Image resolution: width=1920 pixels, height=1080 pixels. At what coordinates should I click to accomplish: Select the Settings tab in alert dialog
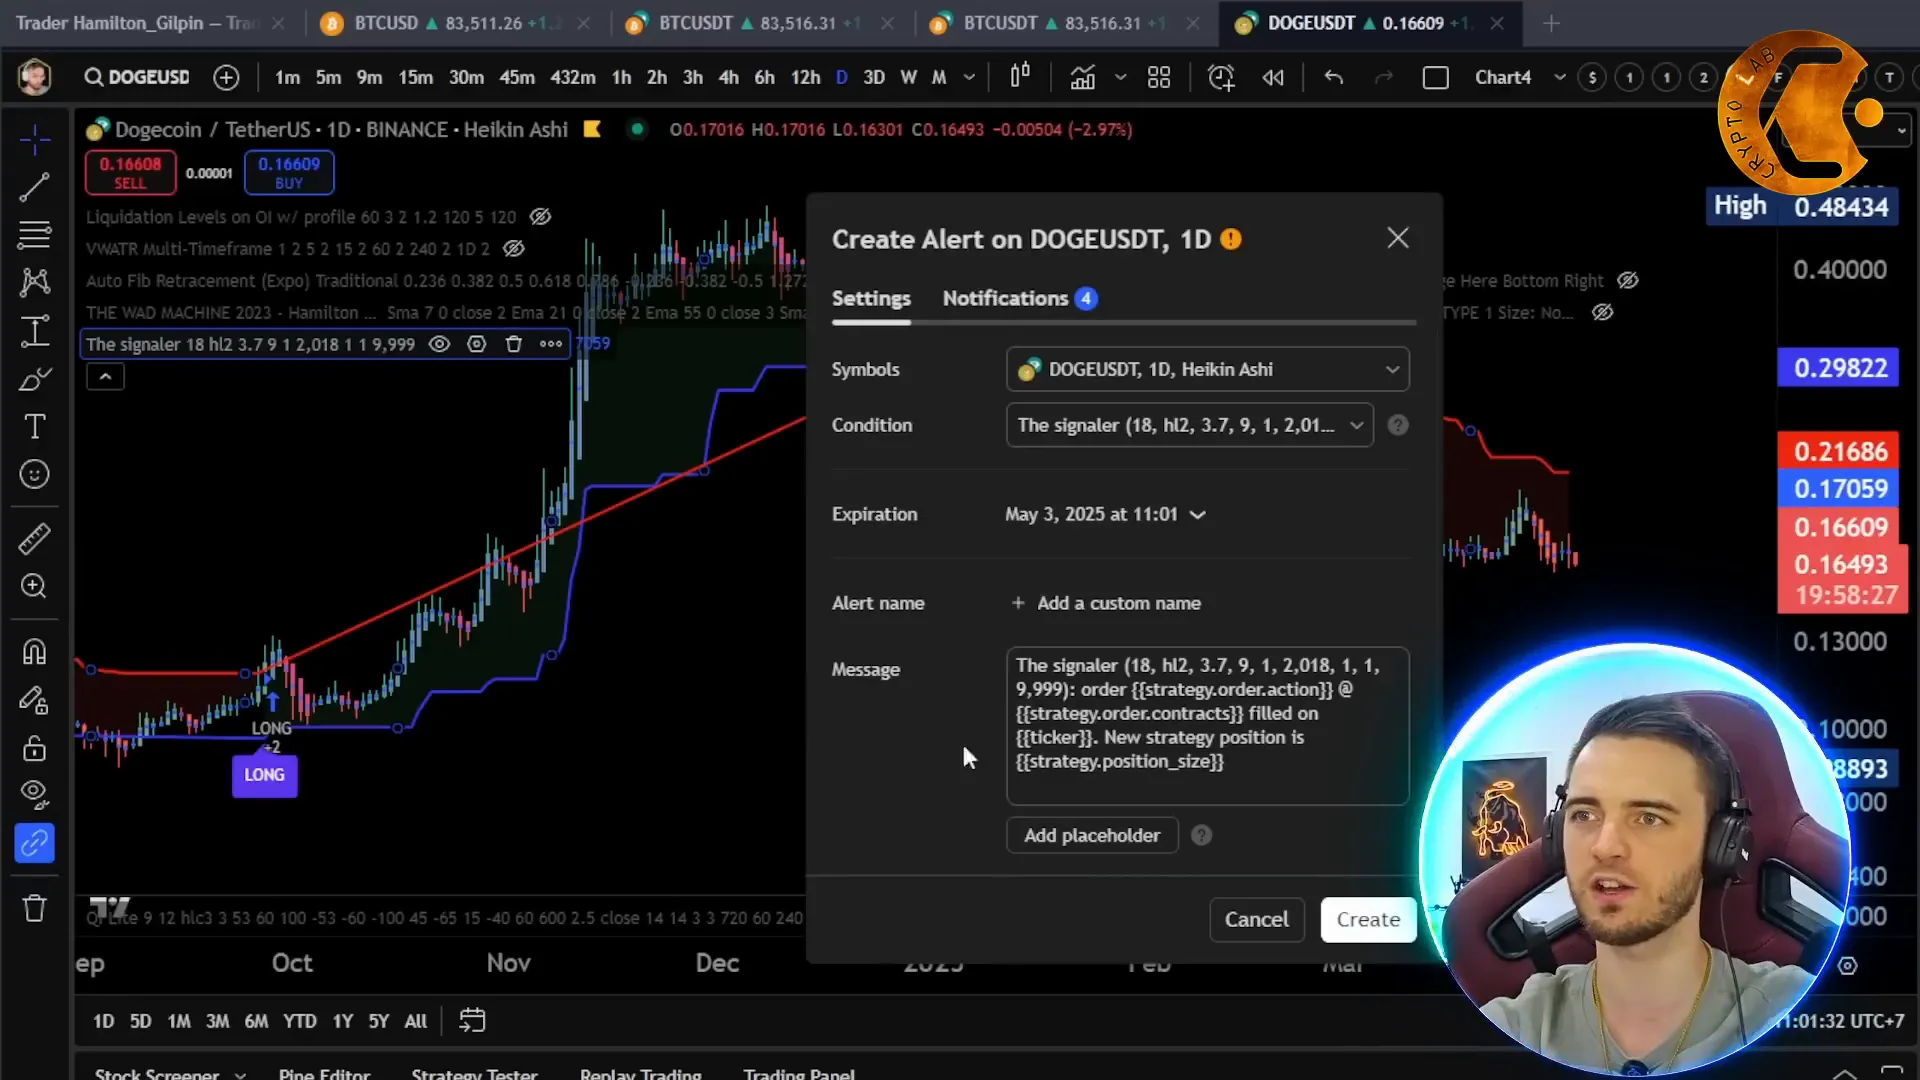point(871,298)
